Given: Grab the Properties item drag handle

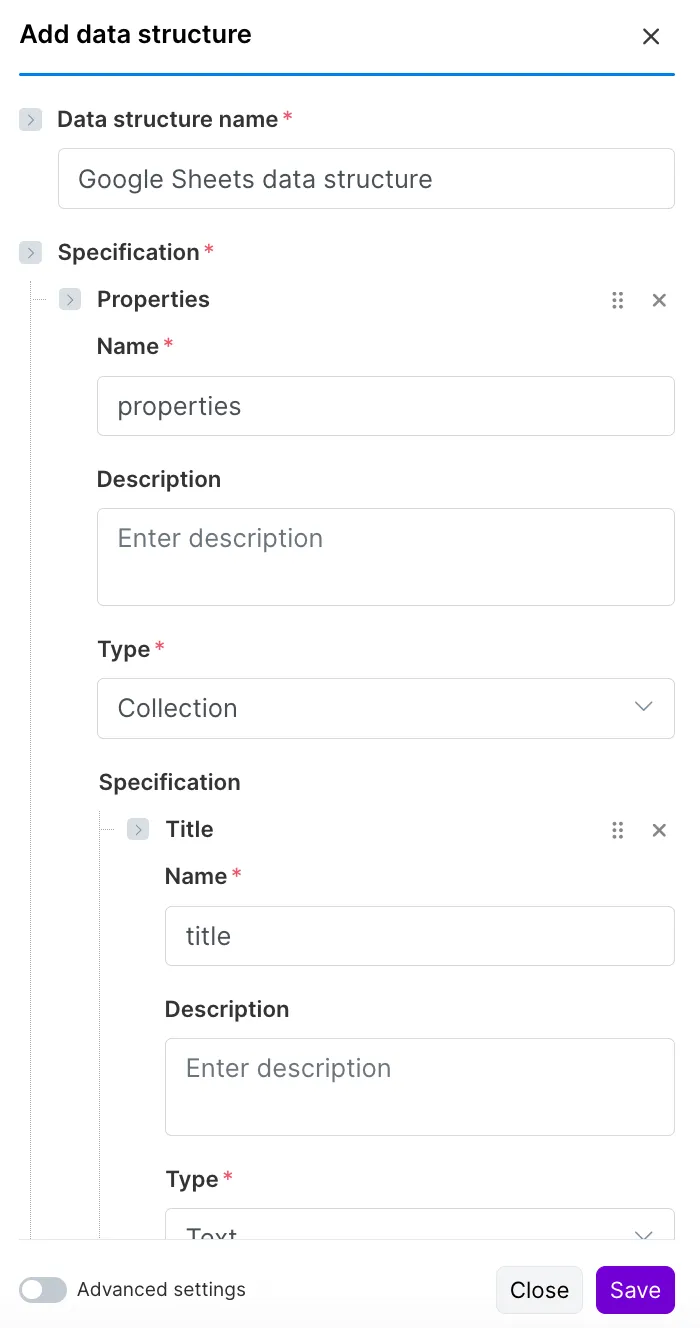Looking at the screenshot, I should tap(618, 300).
